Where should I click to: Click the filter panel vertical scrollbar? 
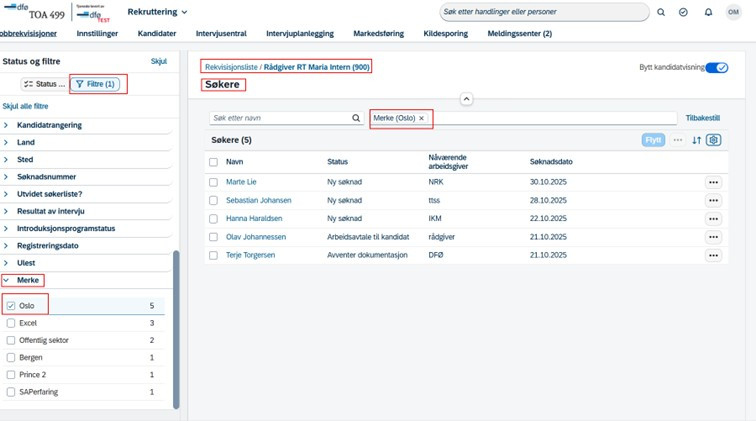176,329
